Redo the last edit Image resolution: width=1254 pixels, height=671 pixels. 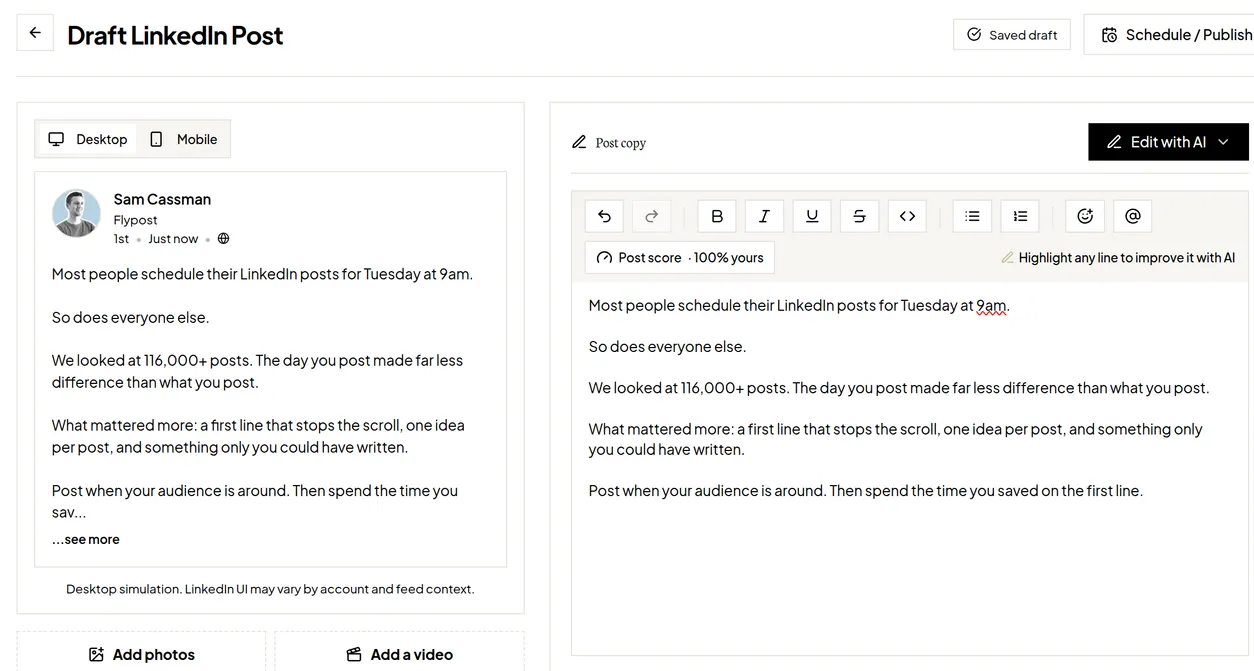coord(652,216)
